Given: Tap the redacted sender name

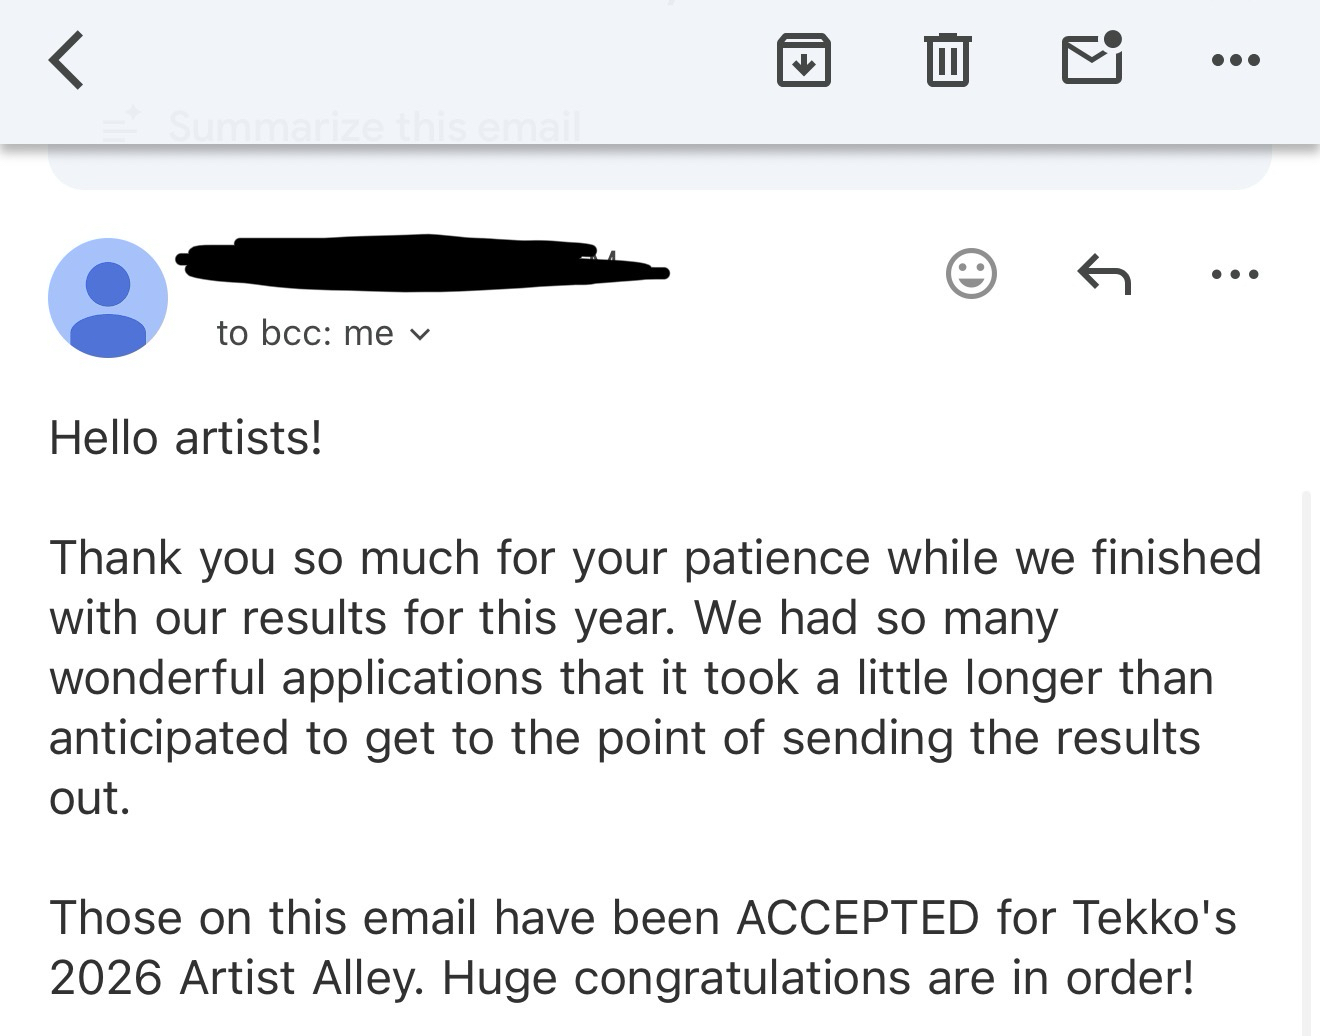Looking at the screenshot, I should tap(420, 263).
